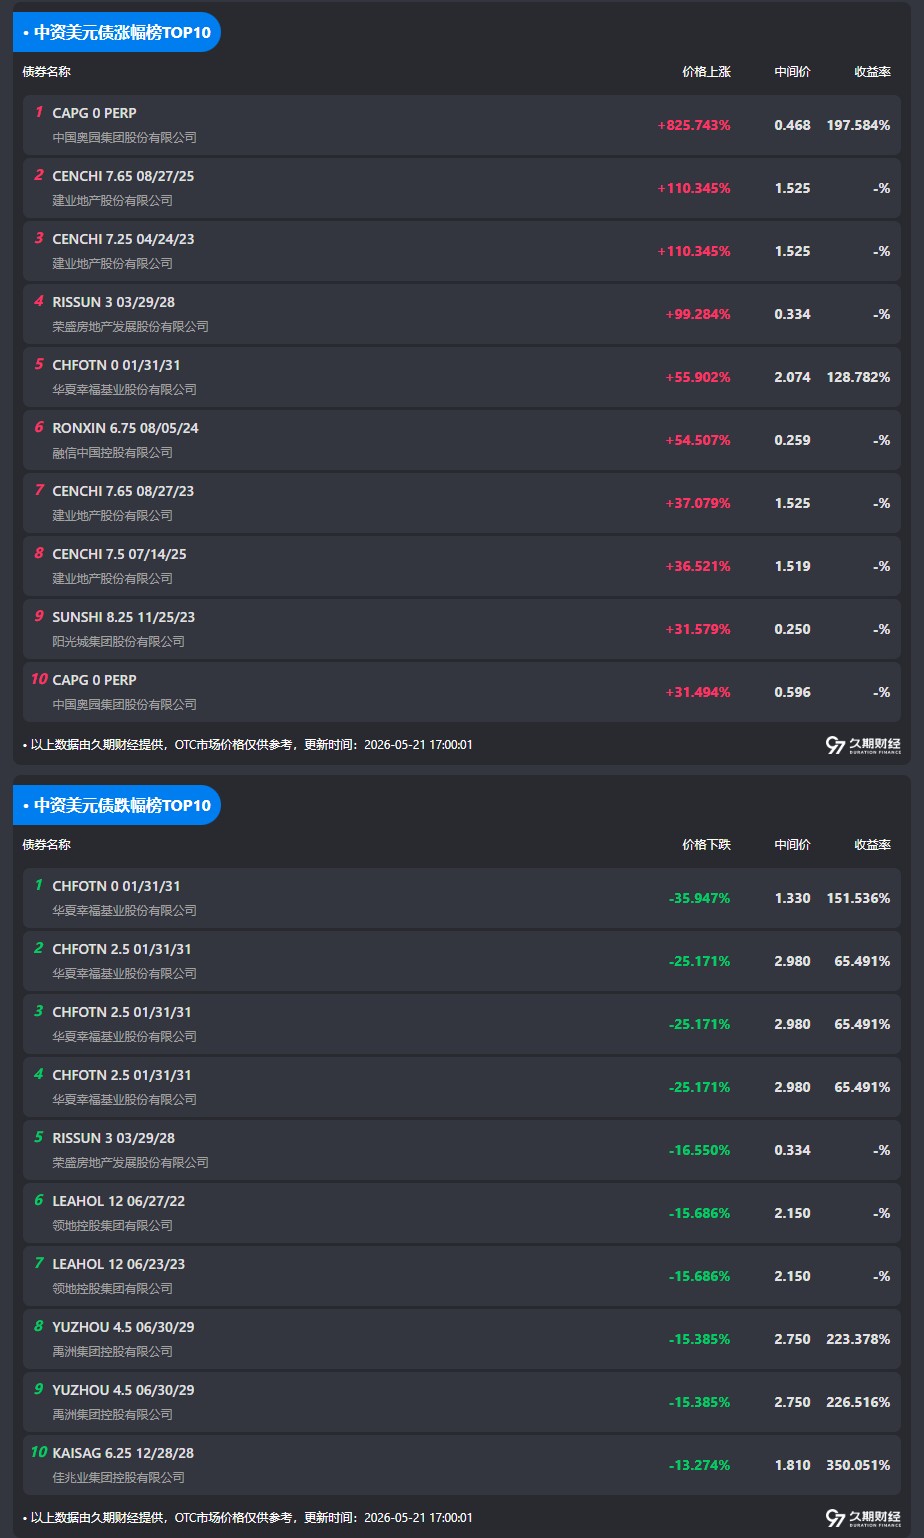Select bond KAISAG 6.25 12/28/28
Viewport: 924px width, 1538px height.
pos(123,1453)
